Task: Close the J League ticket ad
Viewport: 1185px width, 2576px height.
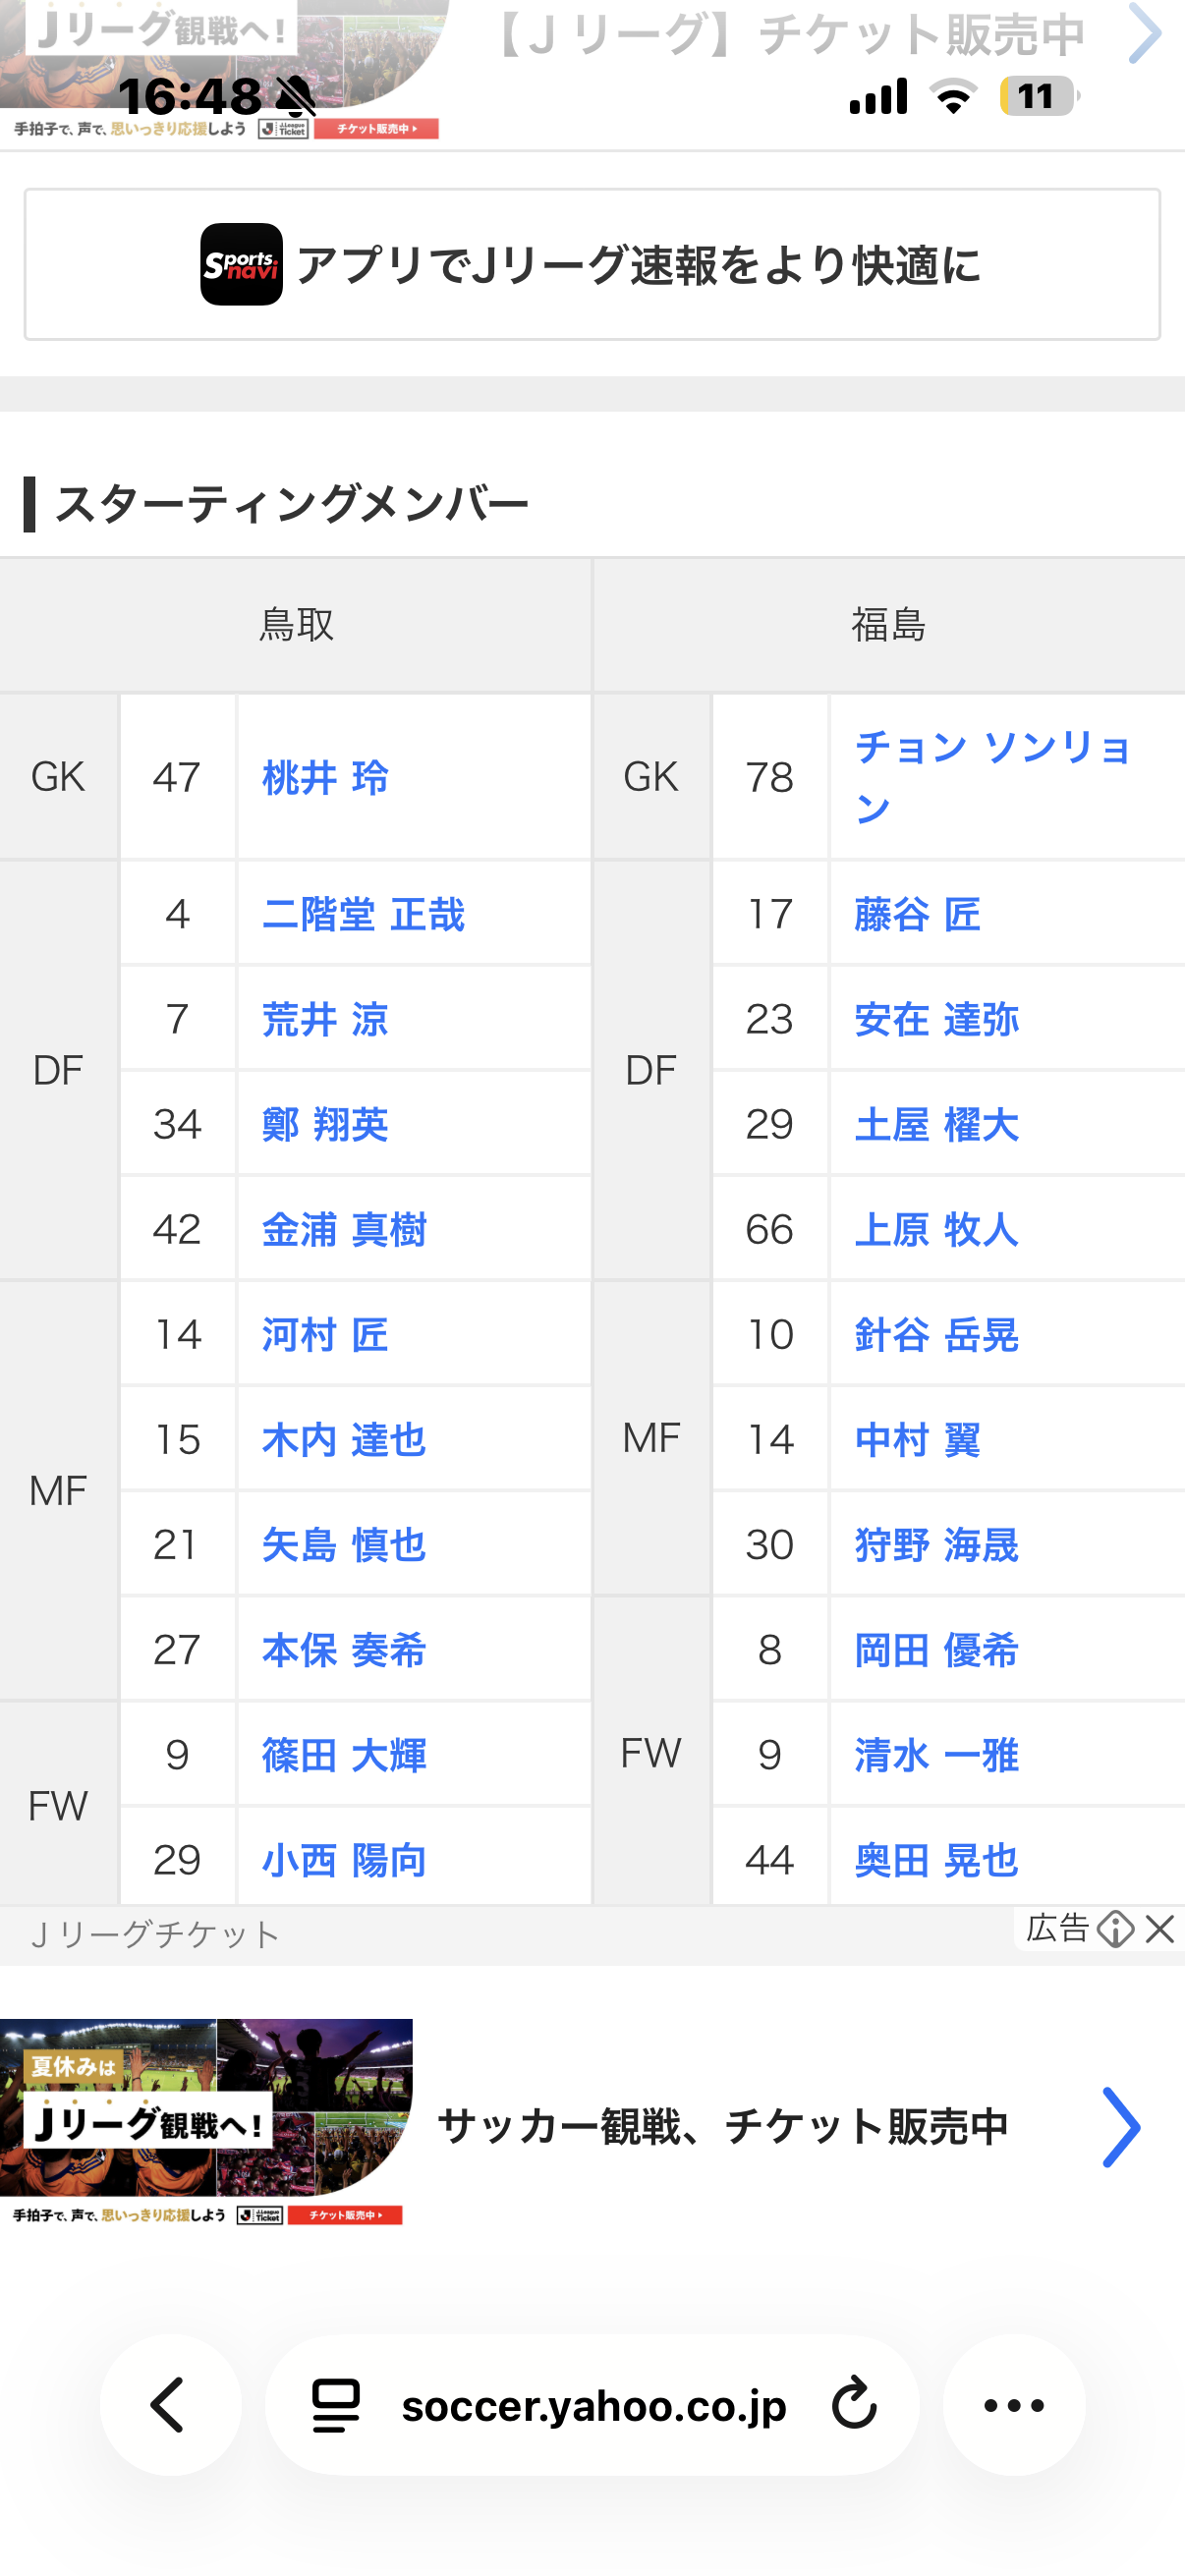Action: (x=1160, y=1929)
